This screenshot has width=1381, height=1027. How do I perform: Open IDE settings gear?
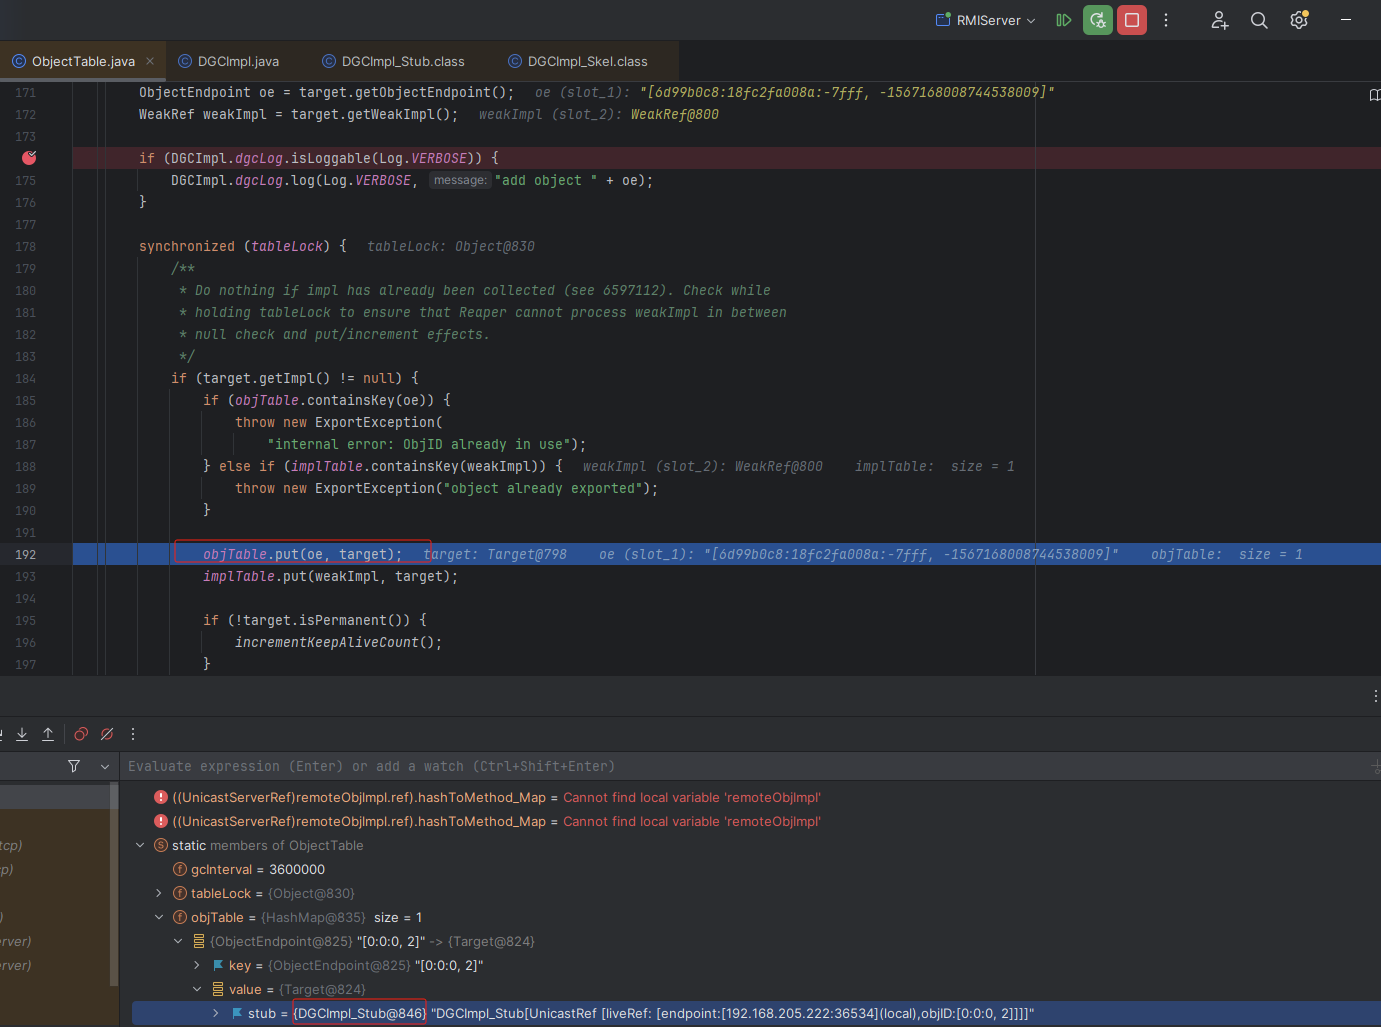tap(1299, 20)
